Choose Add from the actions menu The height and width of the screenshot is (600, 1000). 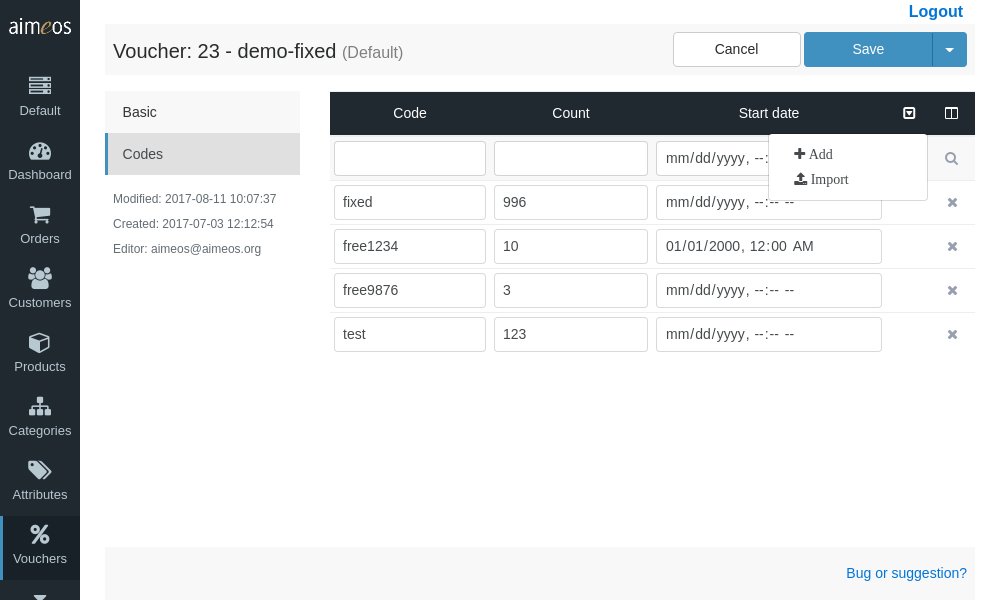813,154
